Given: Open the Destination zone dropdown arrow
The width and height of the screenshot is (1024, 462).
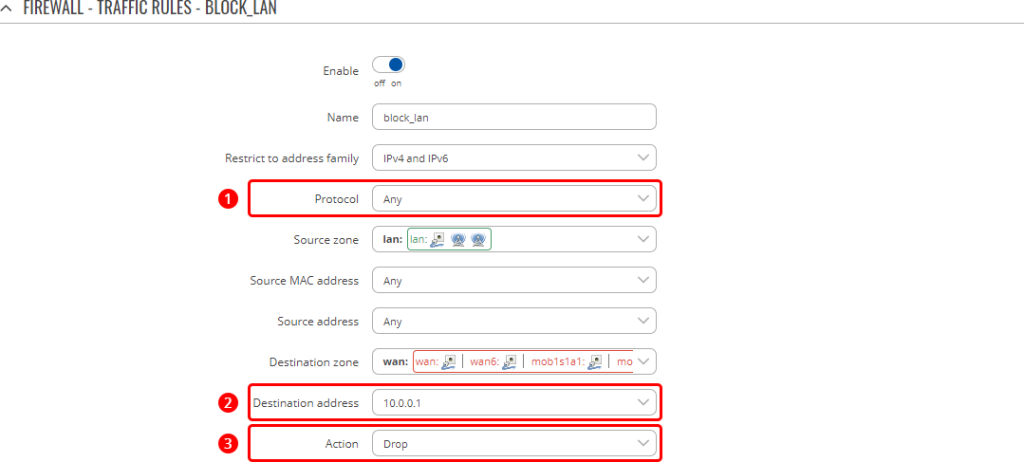Looking at the screenshot, I should 643,362.
